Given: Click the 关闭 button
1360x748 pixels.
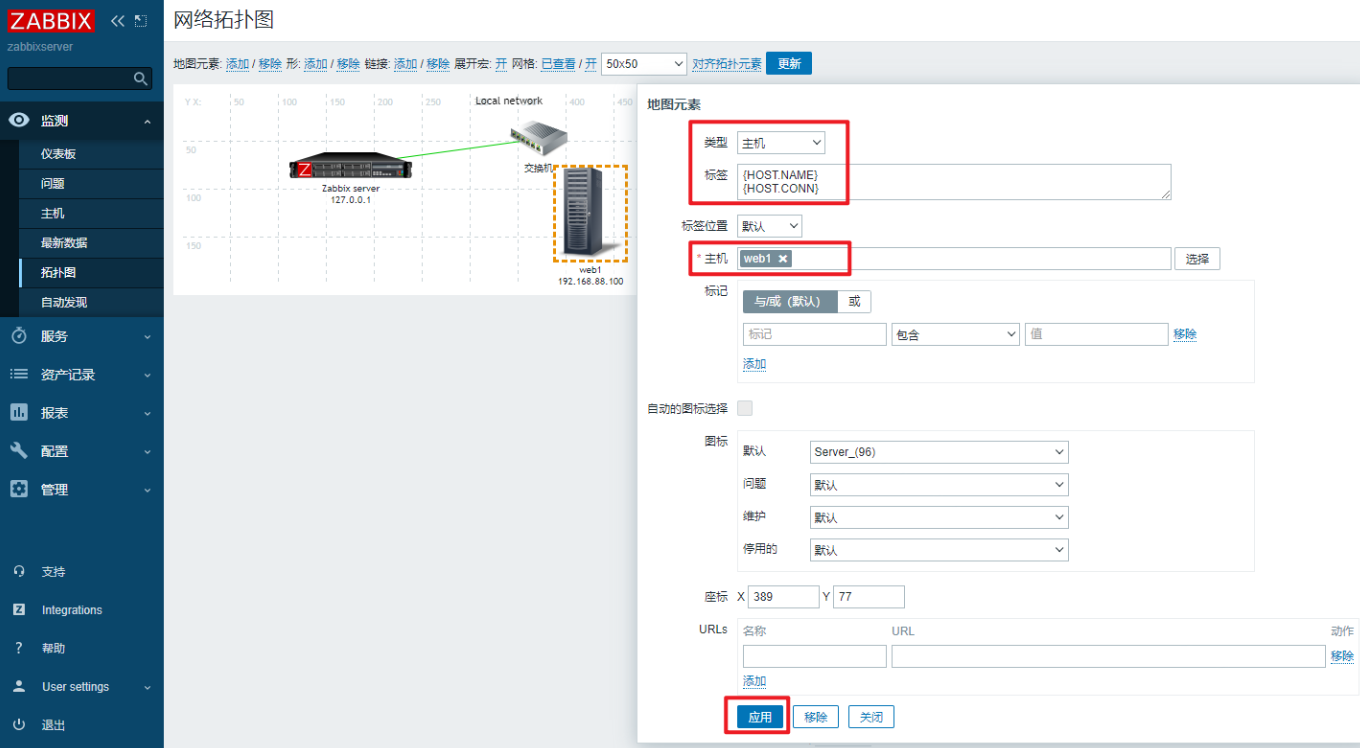Looking at the screenshot, I should pyautogui.click(x=871, y=717).
